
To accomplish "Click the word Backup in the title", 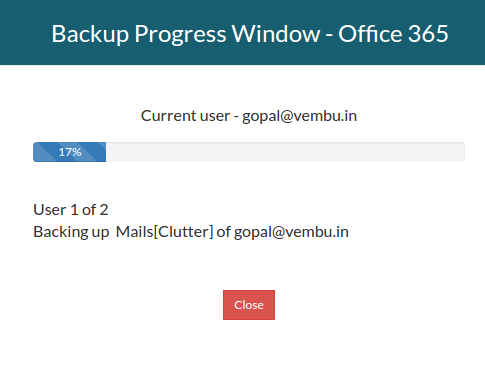I will pos(90,34).
